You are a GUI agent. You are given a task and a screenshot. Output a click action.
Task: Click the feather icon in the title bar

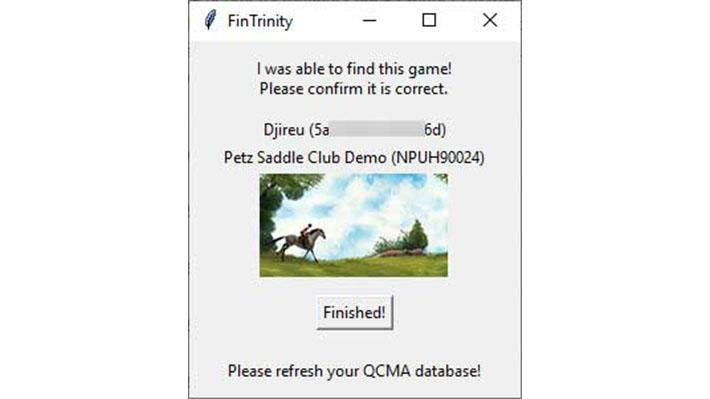click(x=210, y=20)
